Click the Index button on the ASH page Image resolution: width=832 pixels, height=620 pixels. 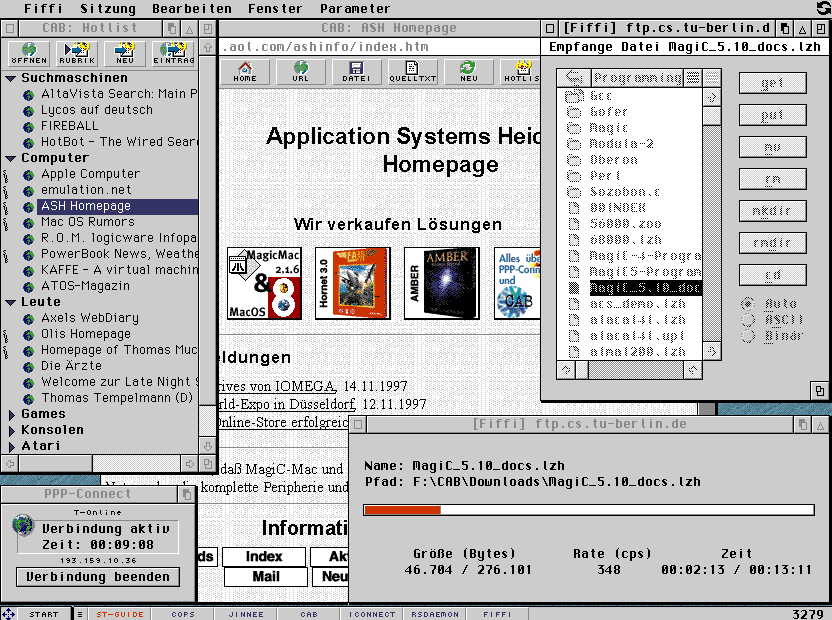click(264, 556)
